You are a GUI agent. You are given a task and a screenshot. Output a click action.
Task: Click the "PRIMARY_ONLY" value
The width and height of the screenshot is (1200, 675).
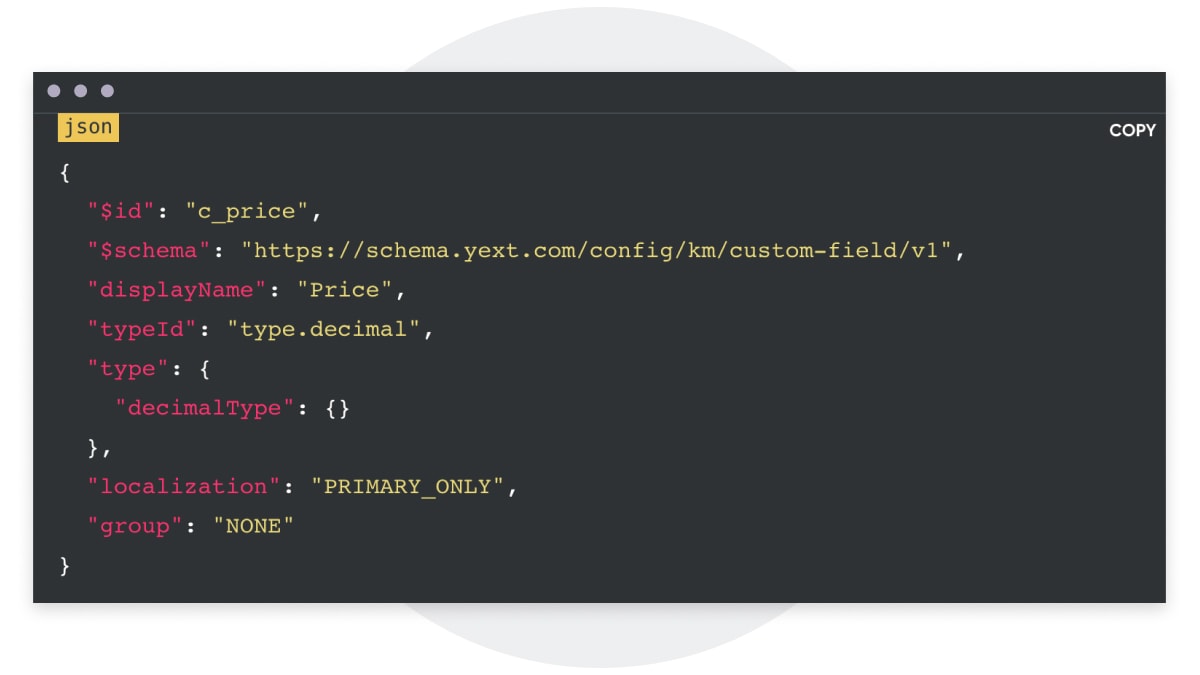pos(408,487)
